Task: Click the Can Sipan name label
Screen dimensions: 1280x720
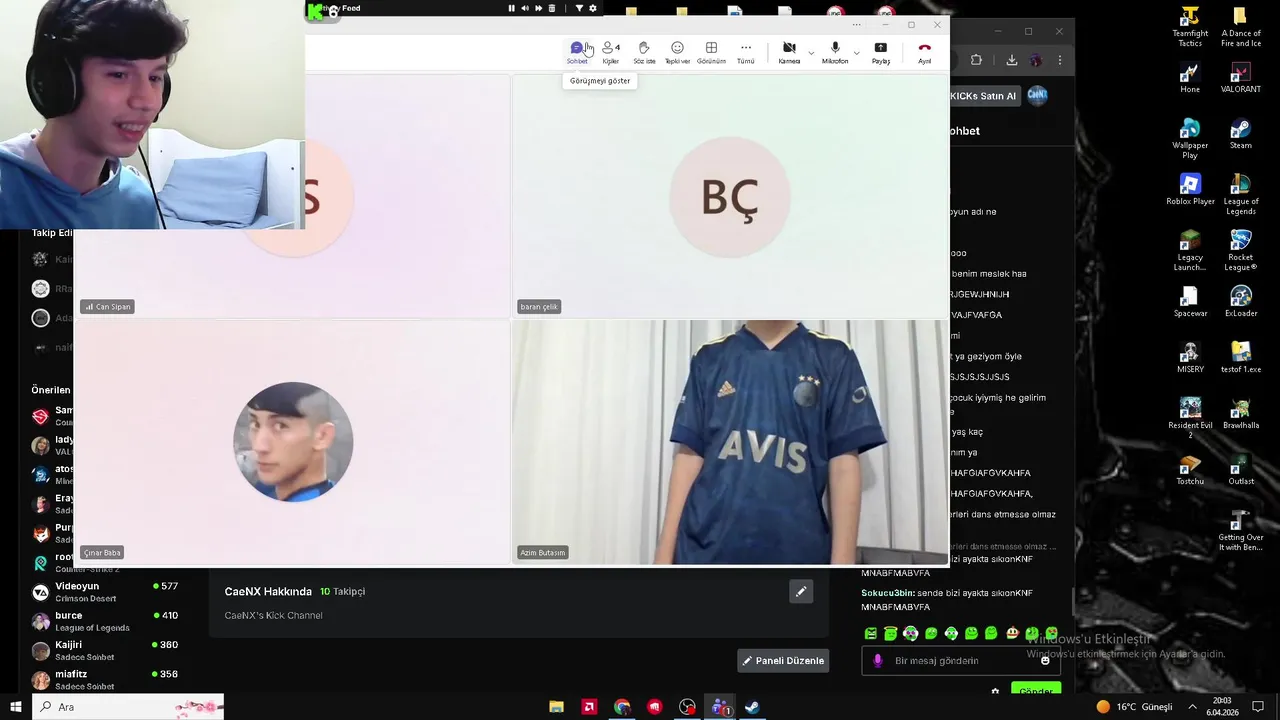Action: pos(108,307)
